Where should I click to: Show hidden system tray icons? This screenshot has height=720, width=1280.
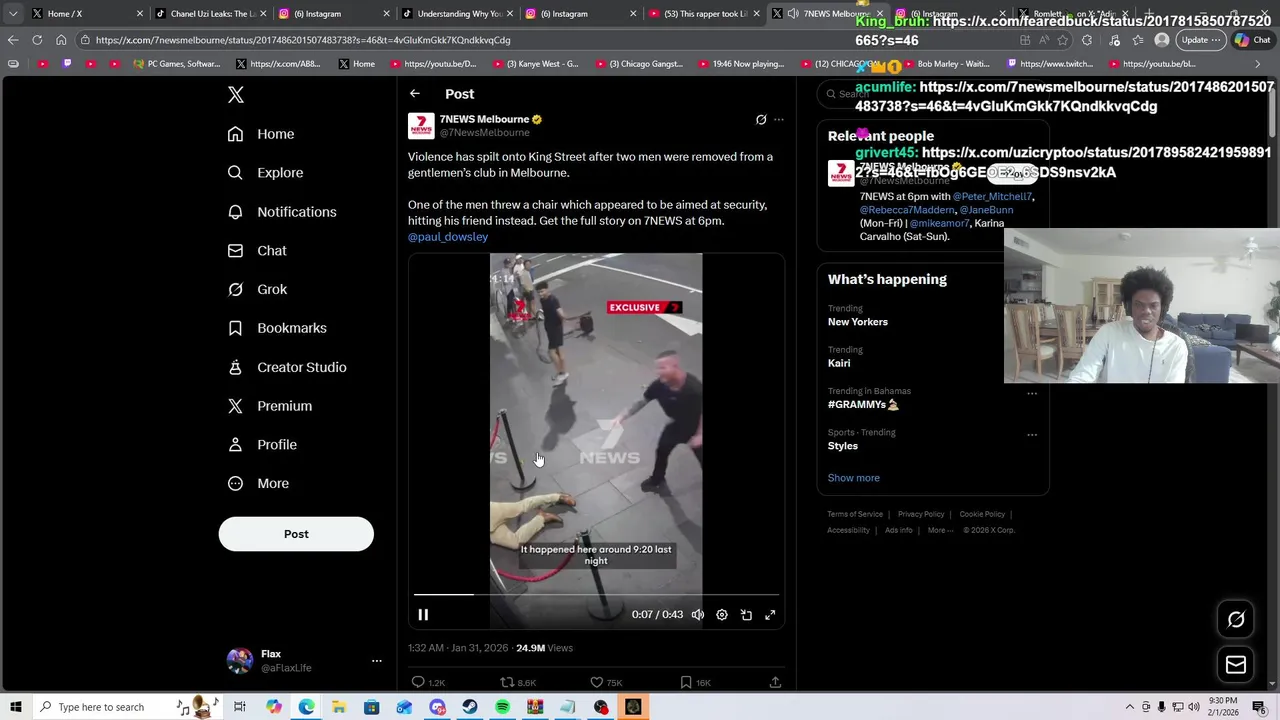coord(1130,707)
